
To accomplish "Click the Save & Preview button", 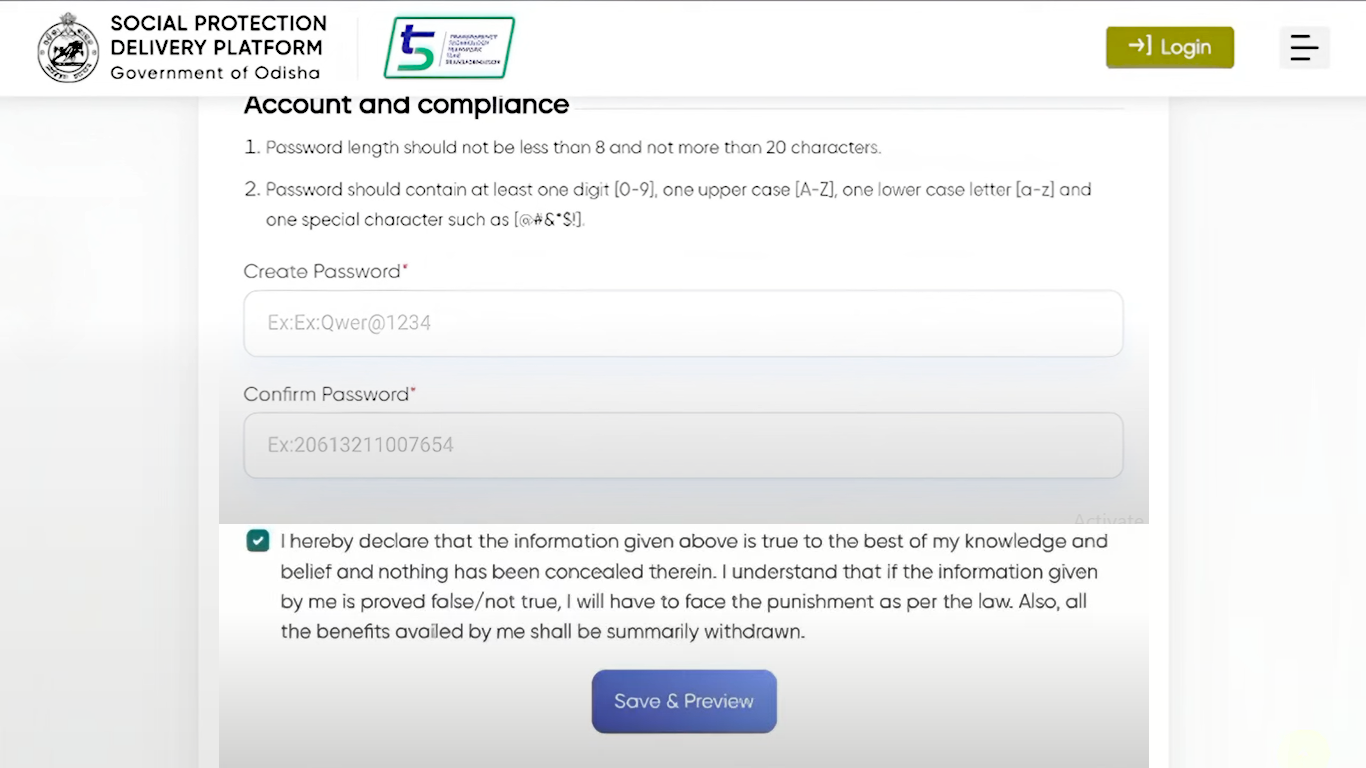I will (684, 701).
